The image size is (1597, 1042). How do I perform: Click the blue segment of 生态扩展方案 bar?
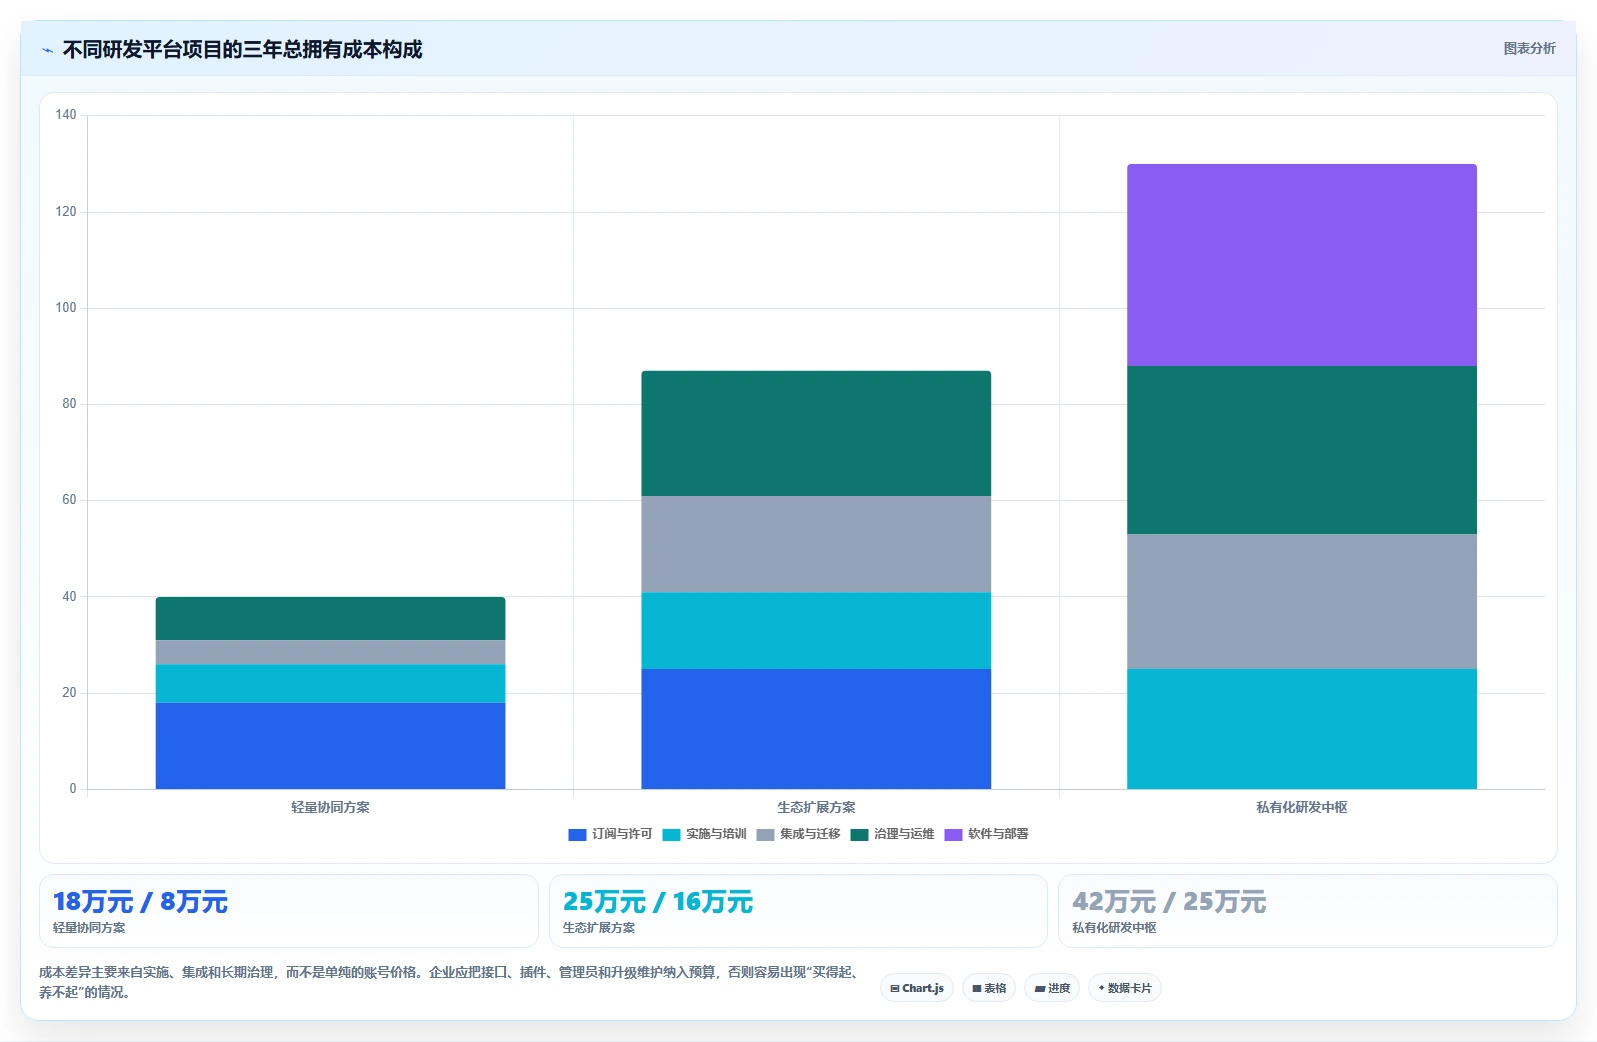(816, 729)
